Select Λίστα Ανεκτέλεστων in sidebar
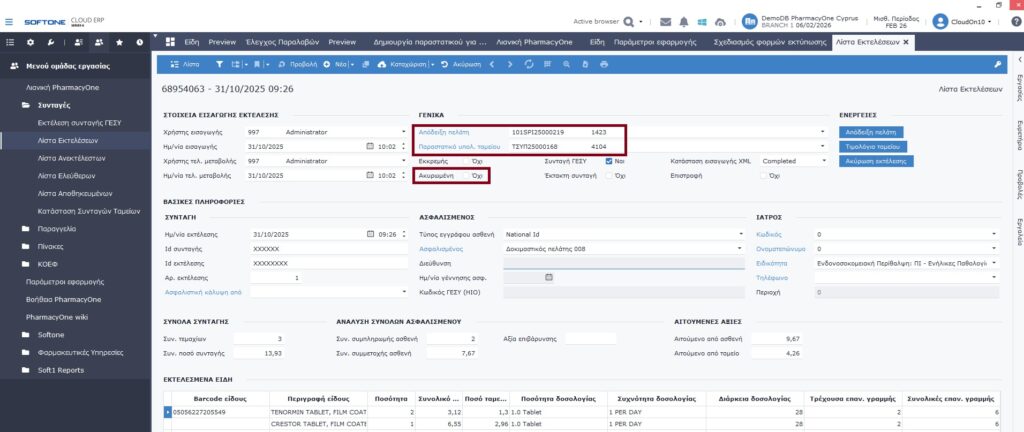The height and width of the screenshot is (432, 1024). pyautogui.click(x=71, y=158)
